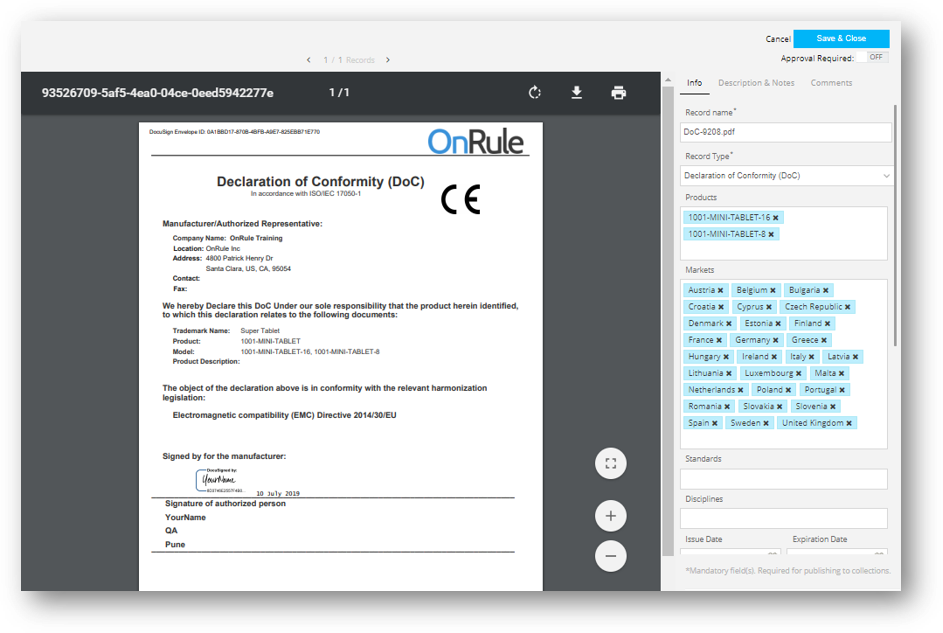Remove France from markets
Image resolution: width=943 pixels, height=633 pixels.
[719, 340]
